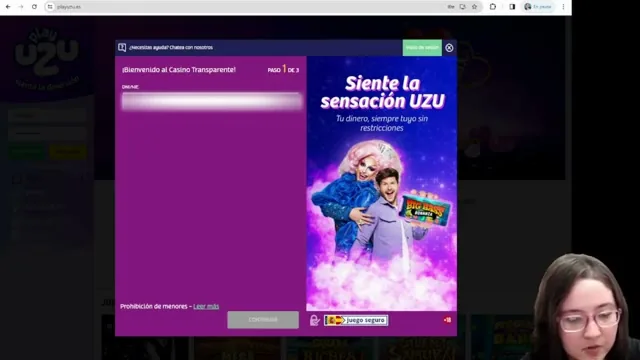This screenshot has width=640, height=360.
Task: Open the browser extensions puzzle icon
Action: click(x=493, y=7)
